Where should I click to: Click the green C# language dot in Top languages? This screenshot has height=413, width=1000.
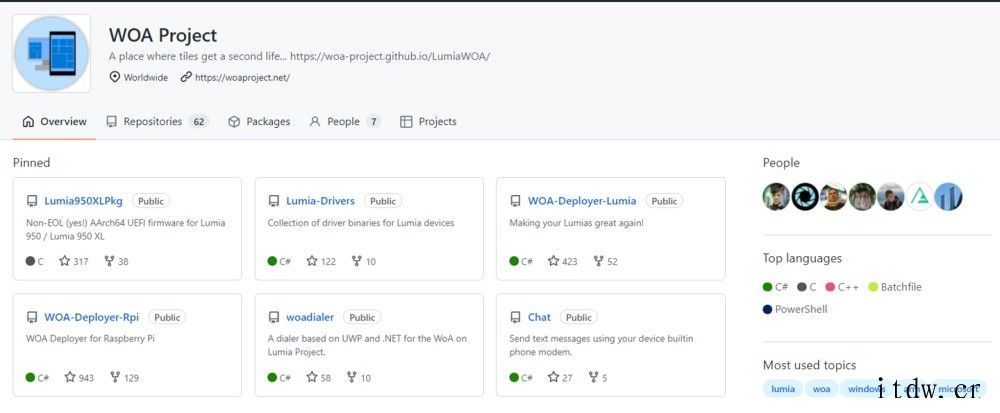pos(768,287)
